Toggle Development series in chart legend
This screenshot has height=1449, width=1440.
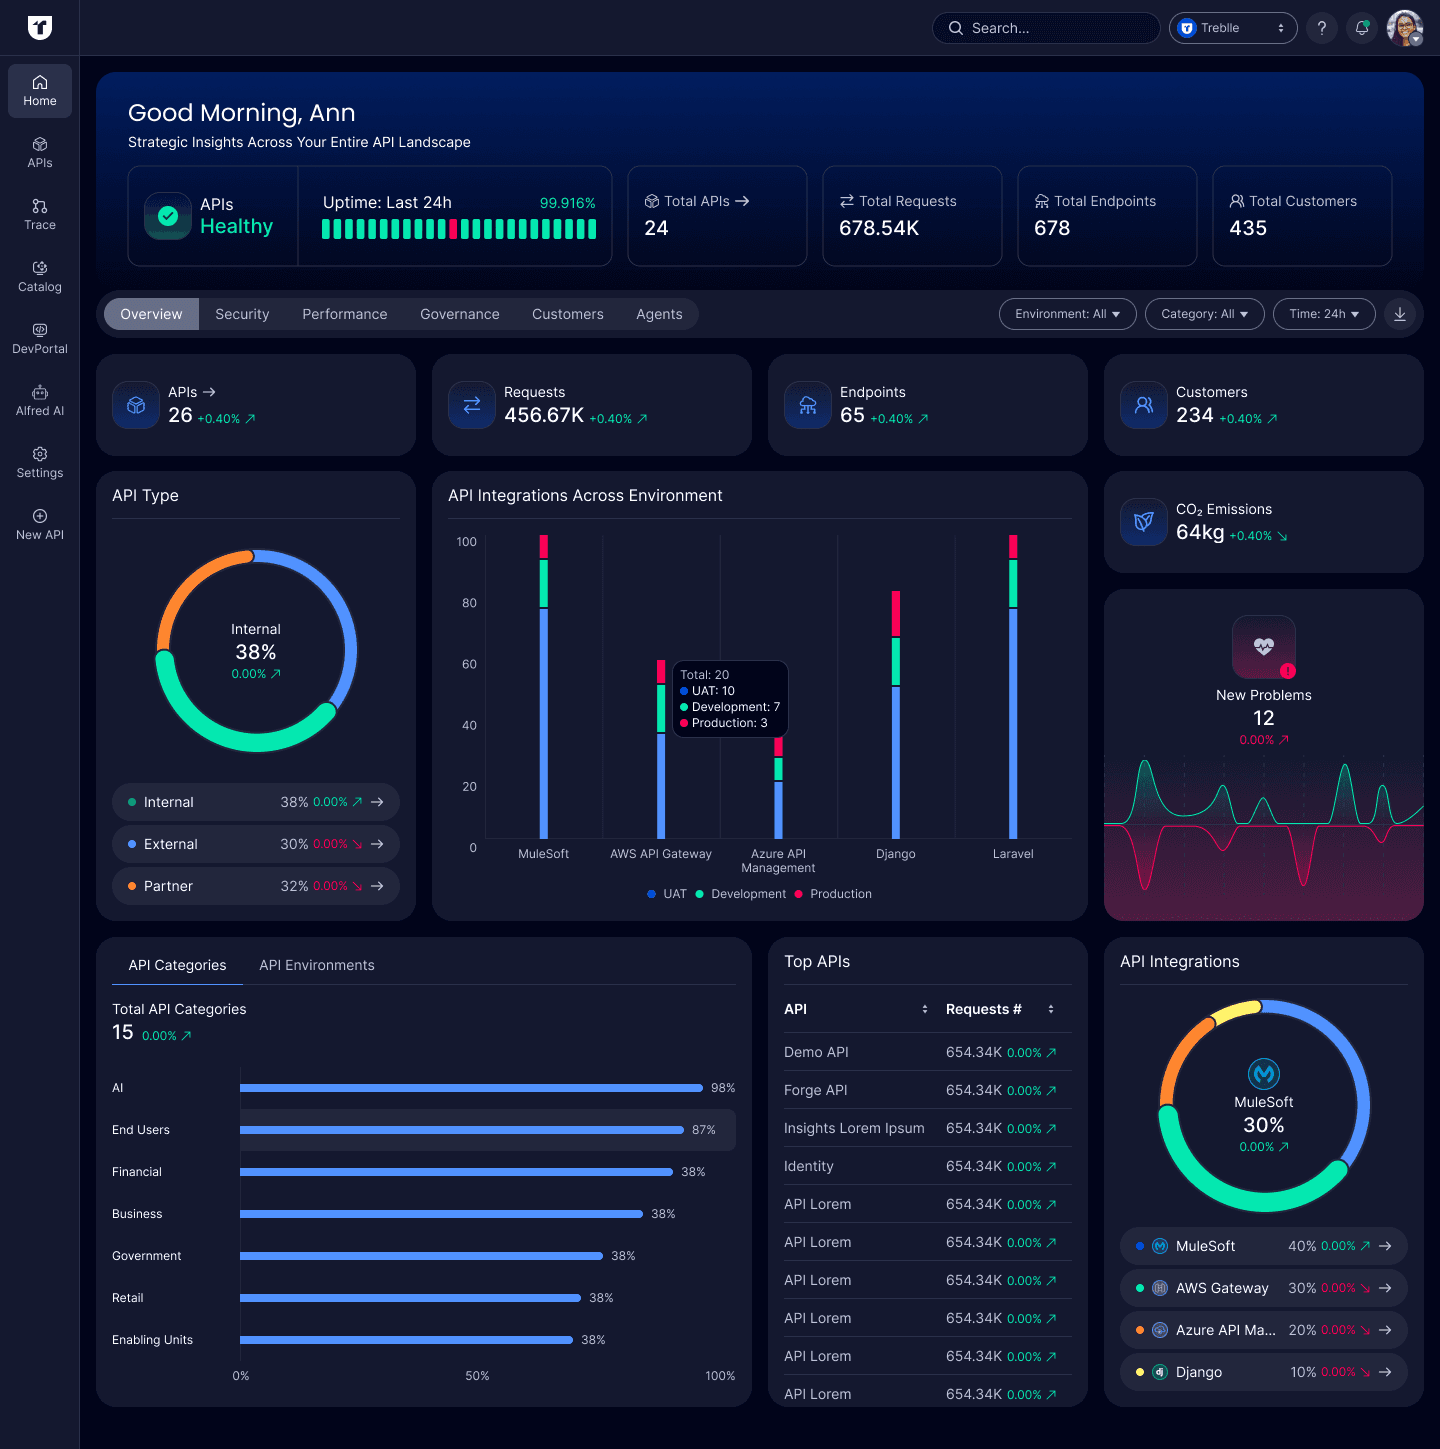point(741,894)
